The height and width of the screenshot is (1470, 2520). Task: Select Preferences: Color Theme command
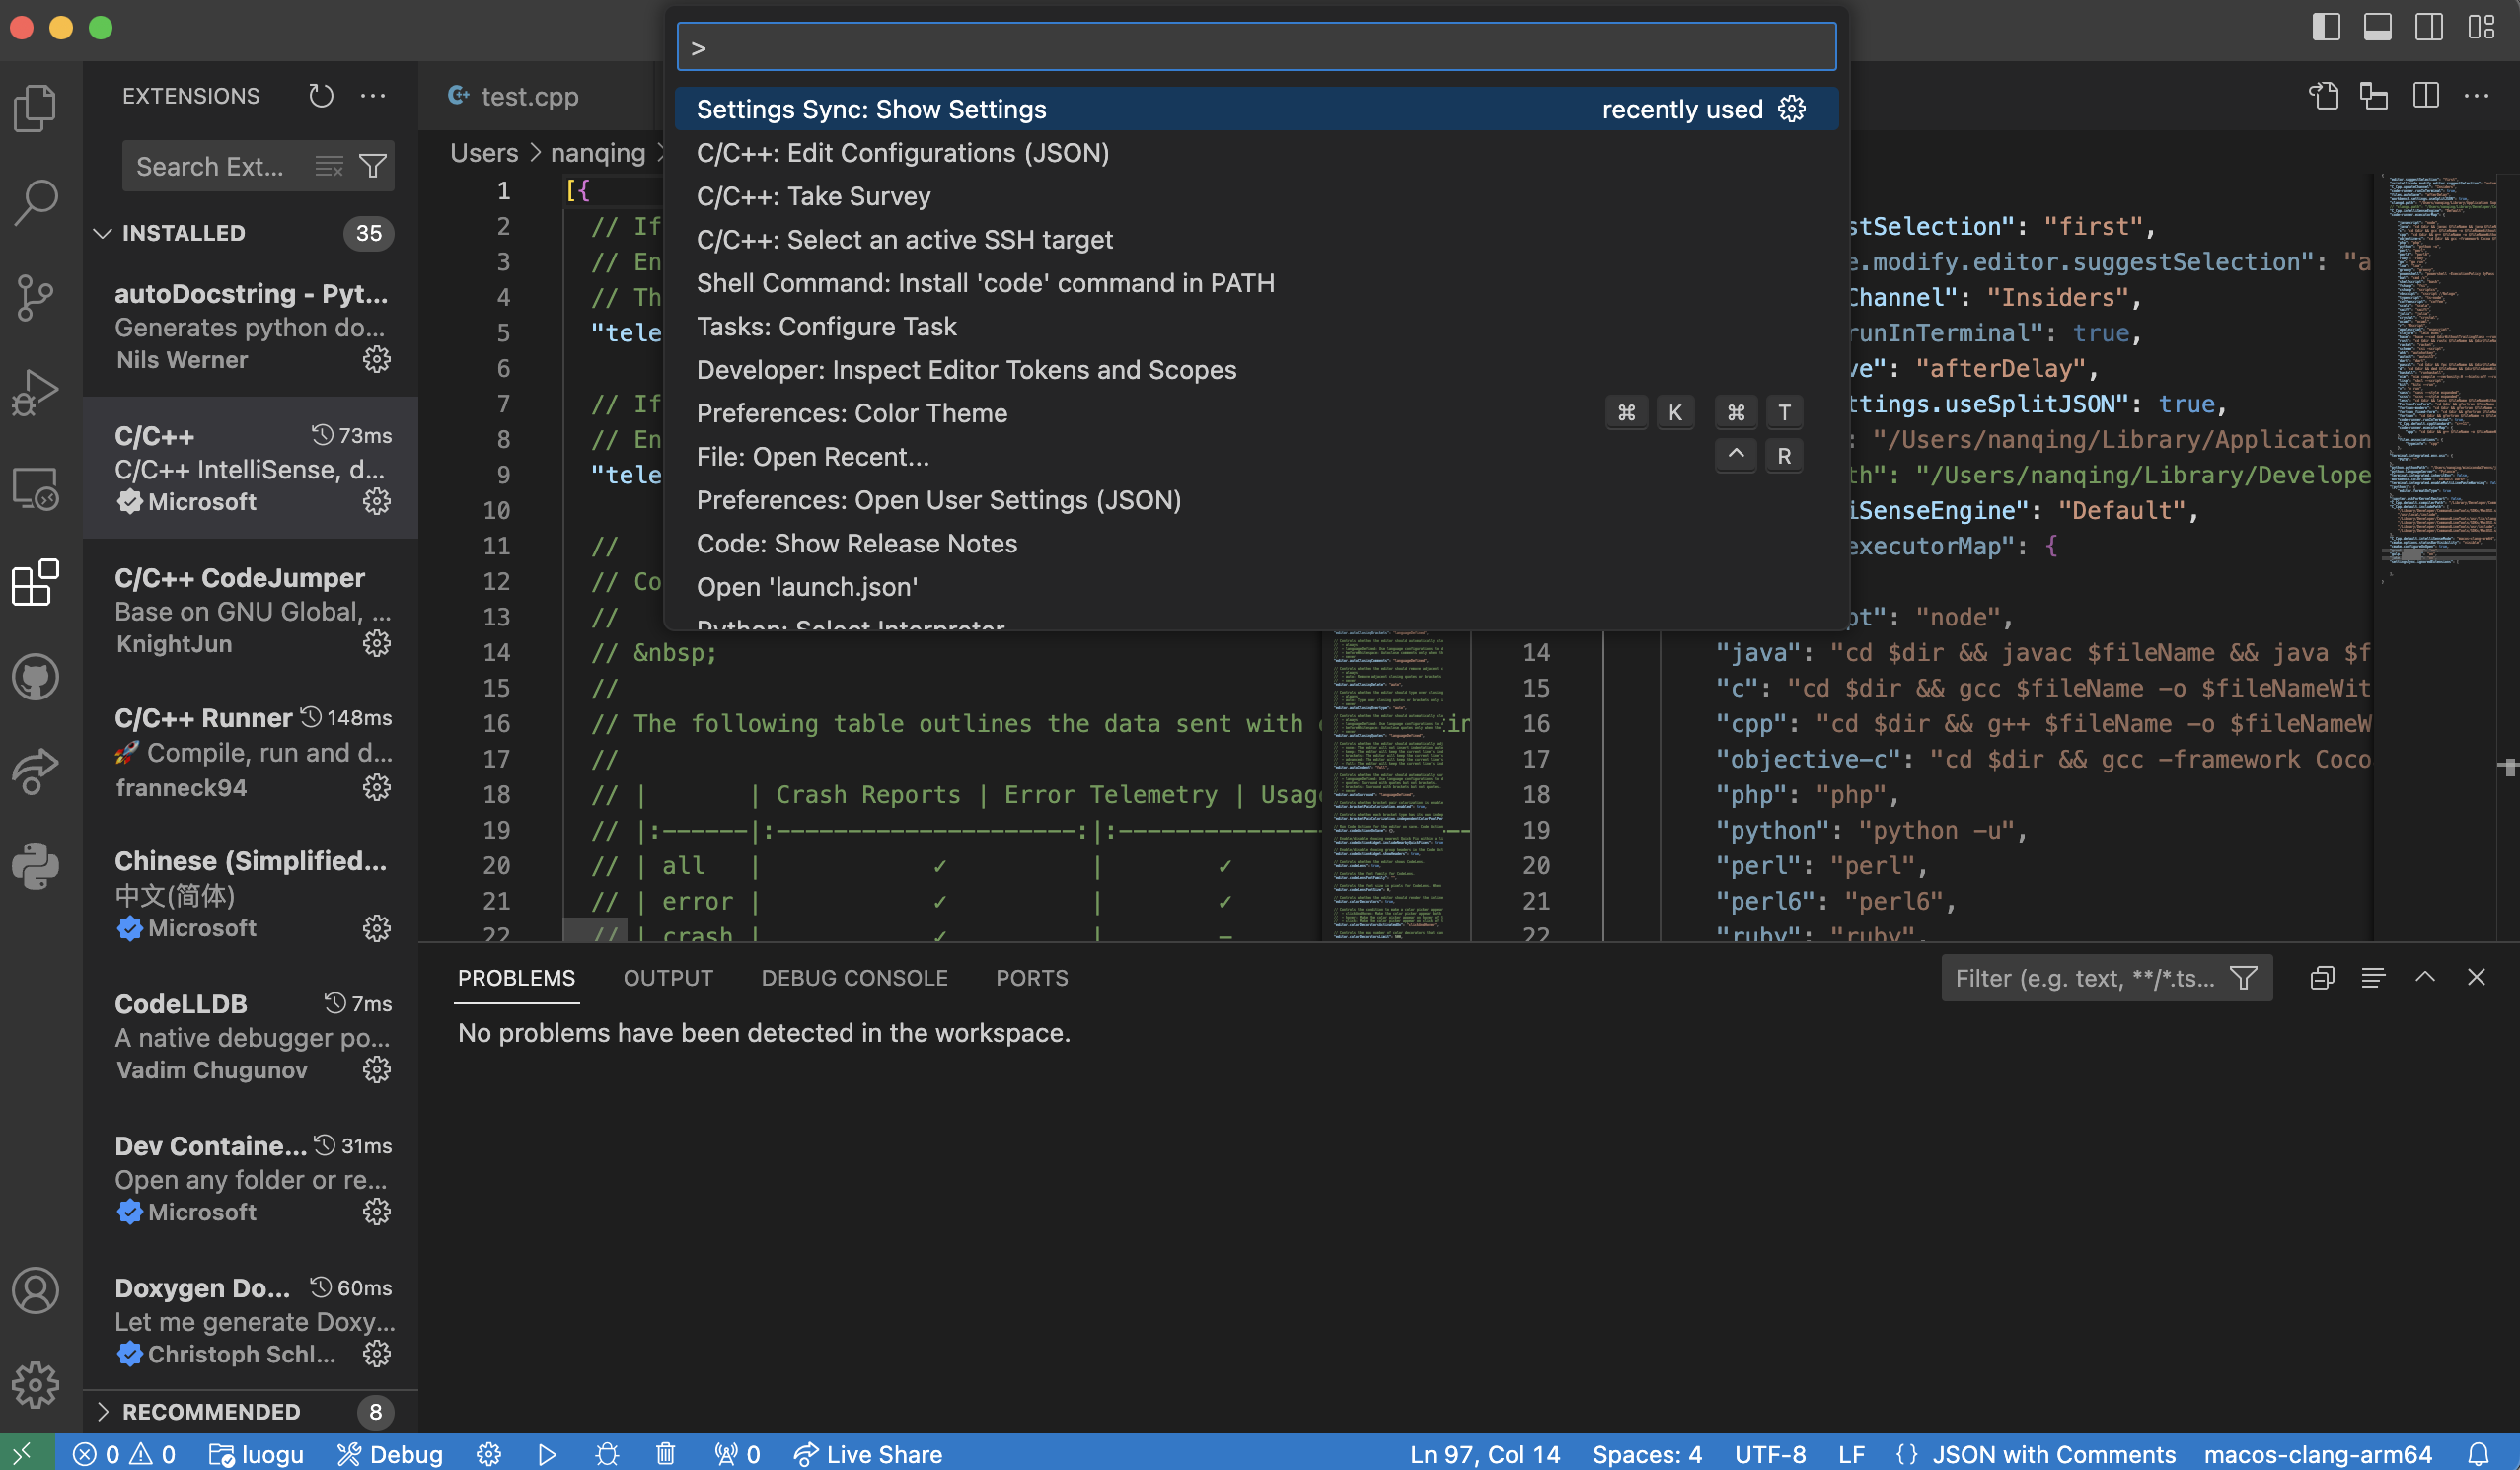coord(852,413)
